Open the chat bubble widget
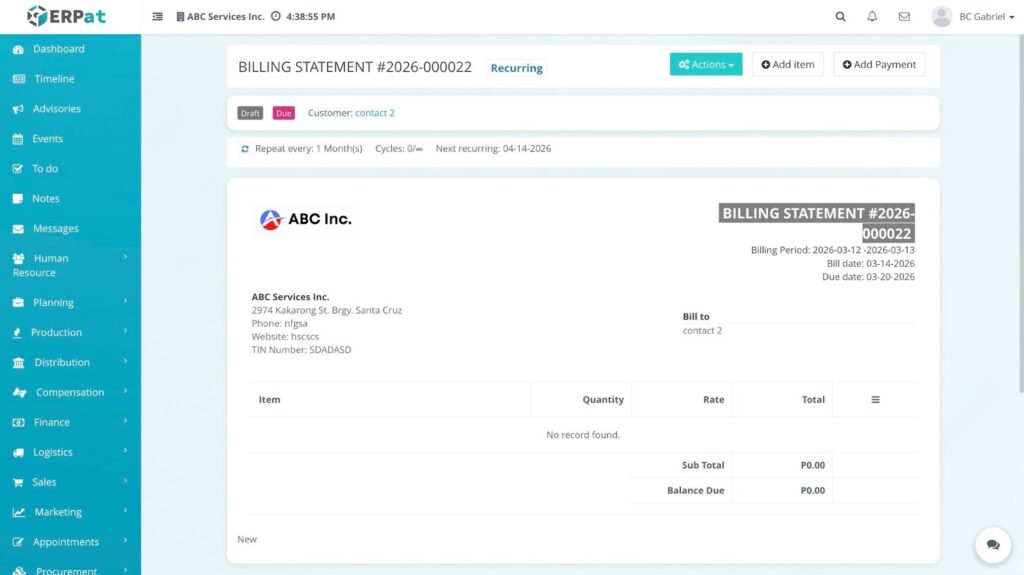This screenshot has height=575, width=1024. 992,545
